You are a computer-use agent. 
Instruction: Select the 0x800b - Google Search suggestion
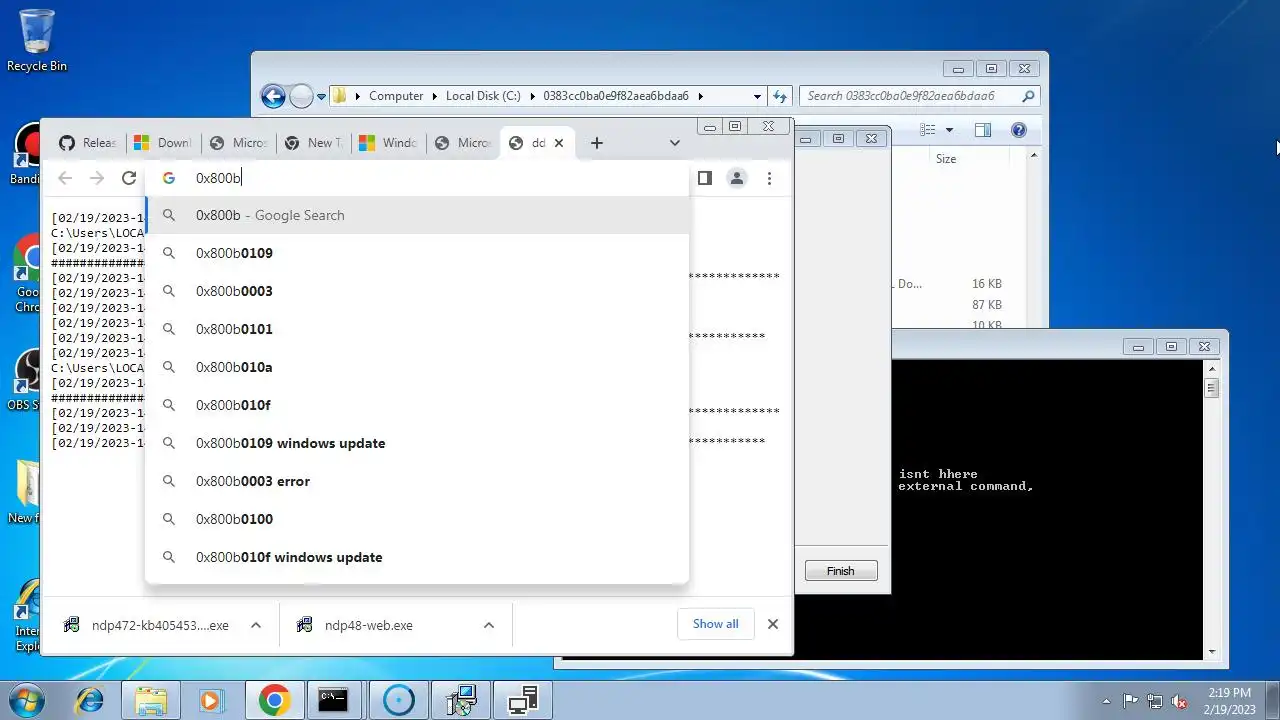point(417,215)
